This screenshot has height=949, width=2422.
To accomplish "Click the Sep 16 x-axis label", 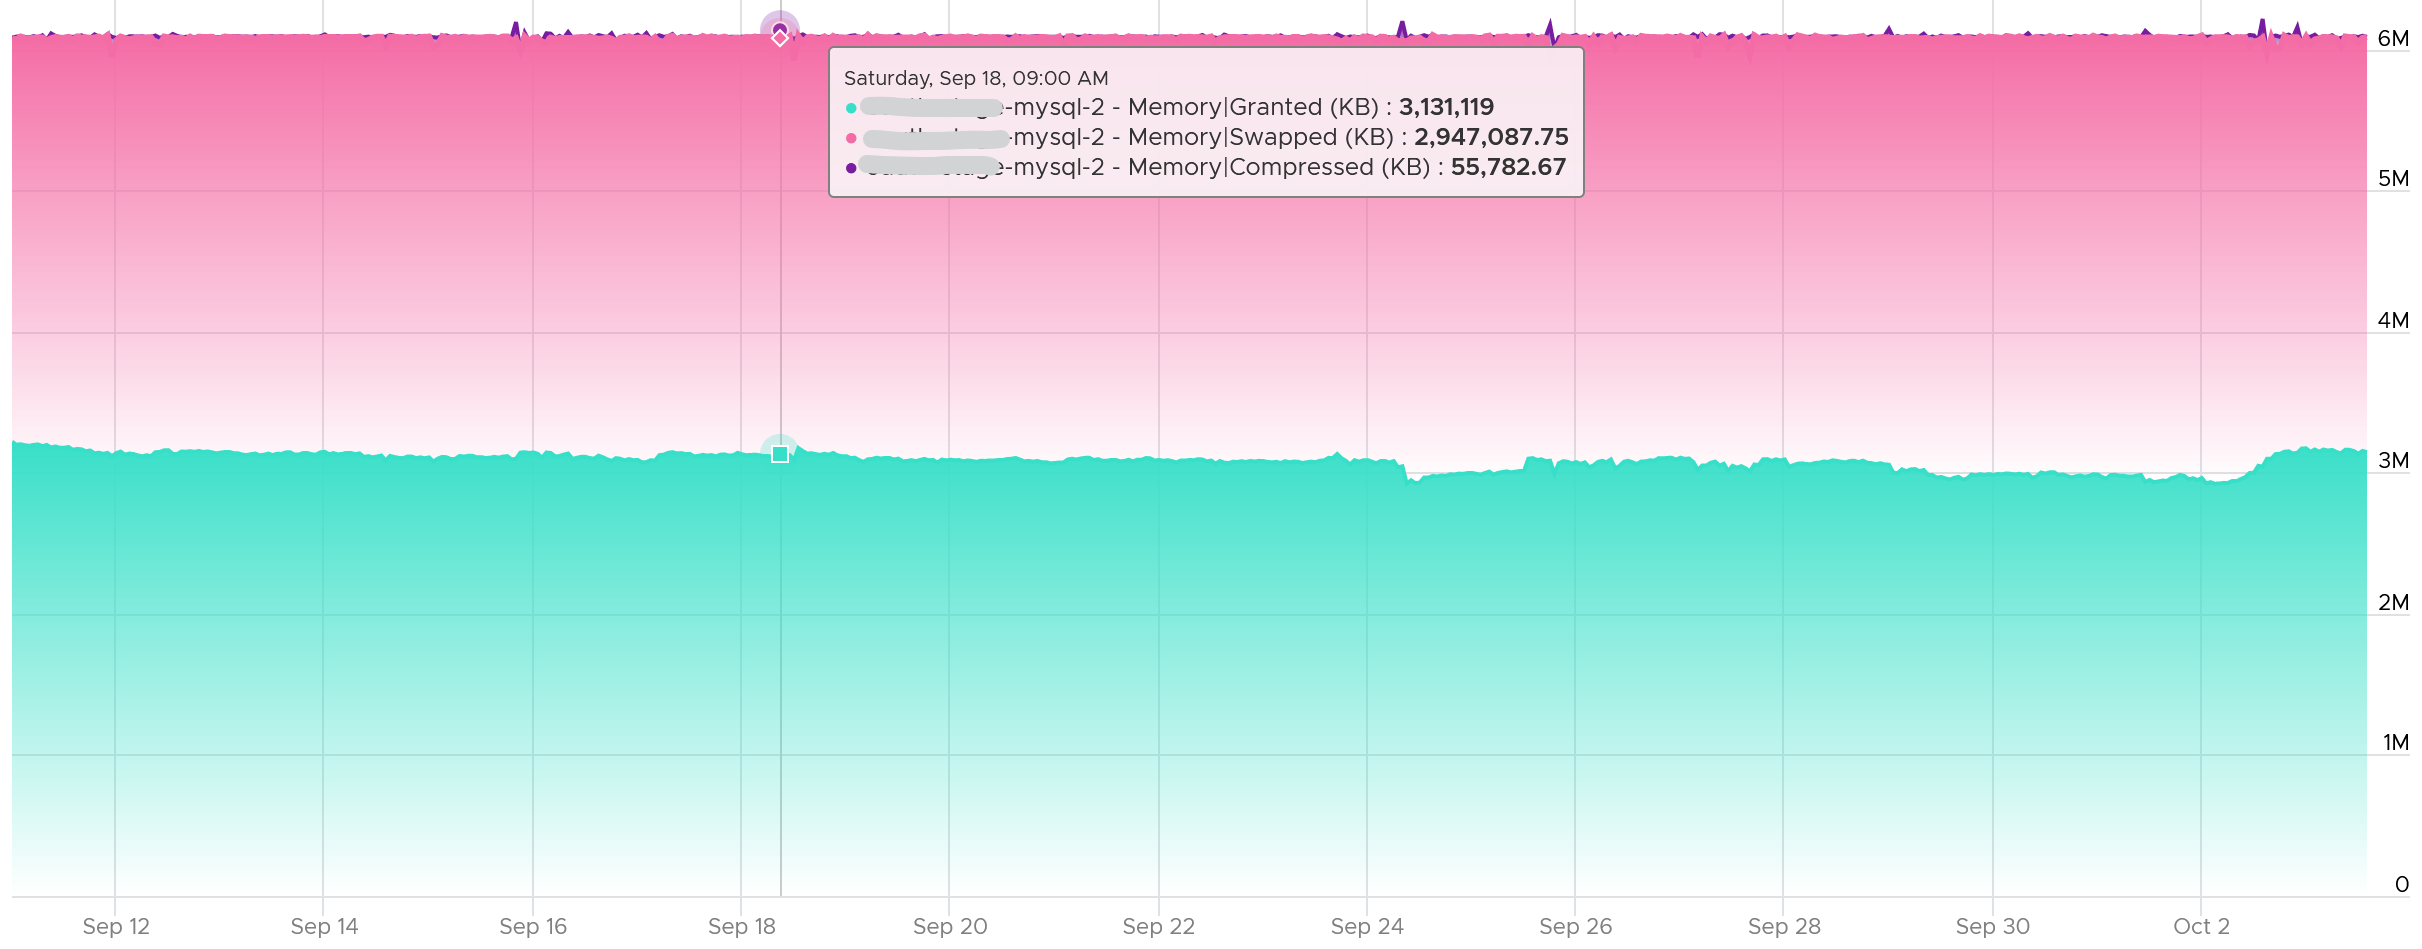I will tap(533, 926).
